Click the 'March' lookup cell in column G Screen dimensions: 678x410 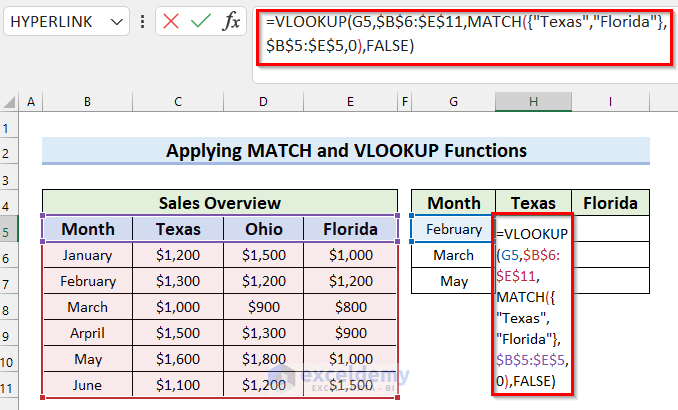coord(454,255)
